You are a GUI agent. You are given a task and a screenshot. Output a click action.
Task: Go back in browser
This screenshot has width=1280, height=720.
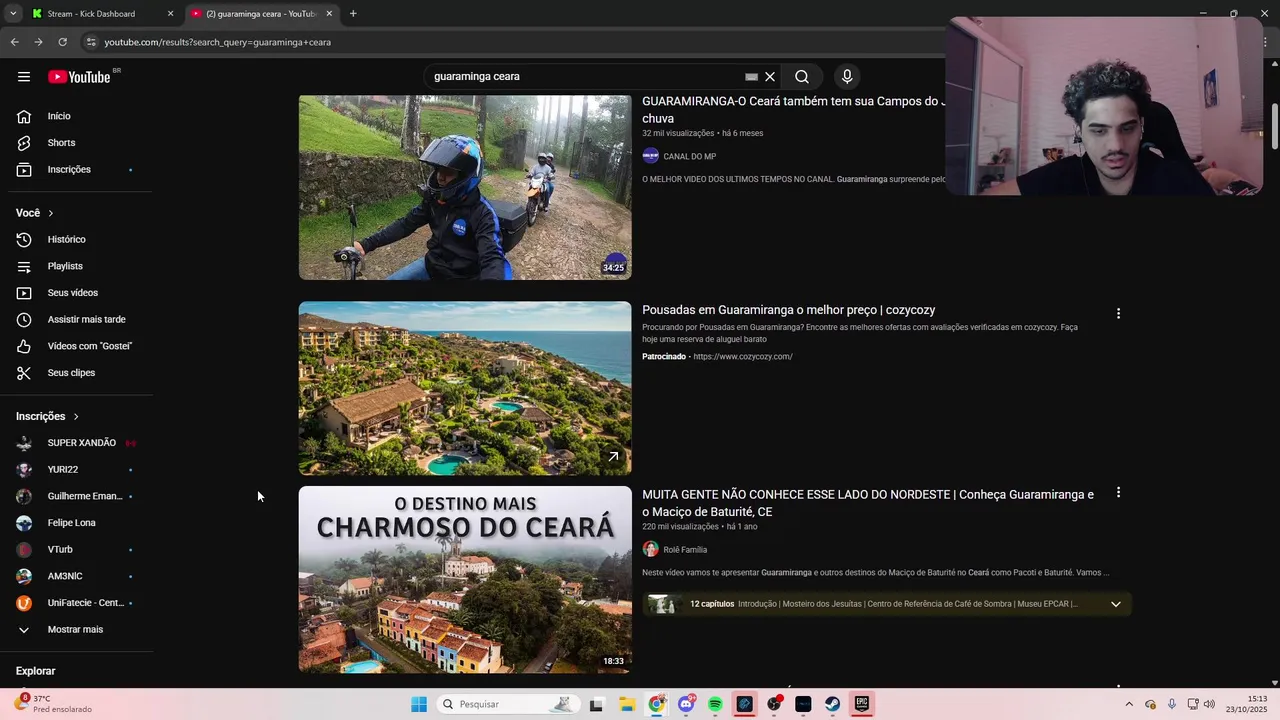14,42
